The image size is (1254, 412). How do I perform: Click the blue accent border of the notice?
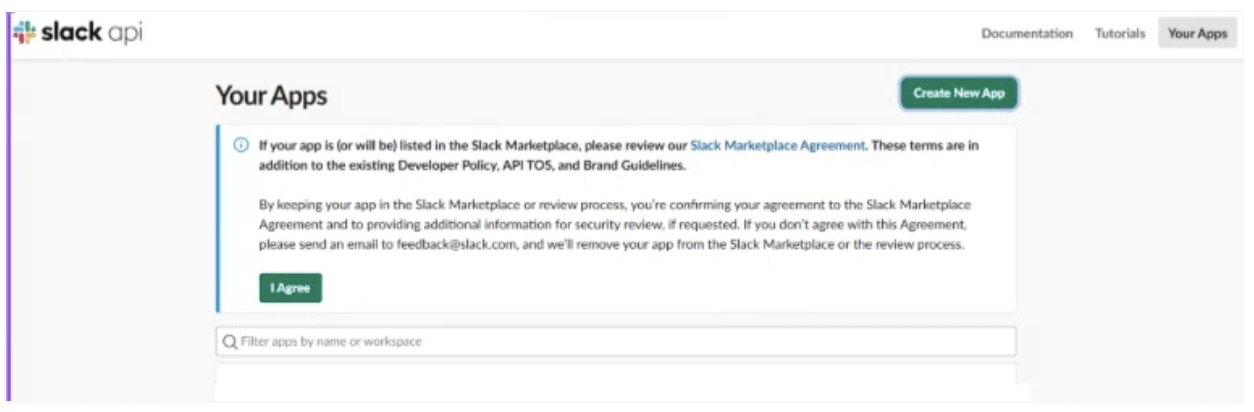[x=217, y=220]
